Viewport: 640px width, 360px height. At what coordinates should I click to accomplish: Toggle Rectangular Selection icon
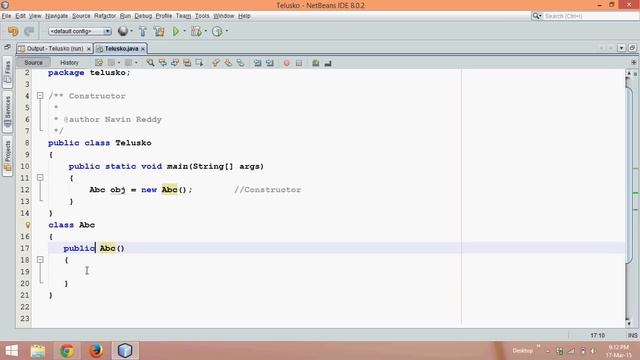pyautogui.click(x=199, y=62)
